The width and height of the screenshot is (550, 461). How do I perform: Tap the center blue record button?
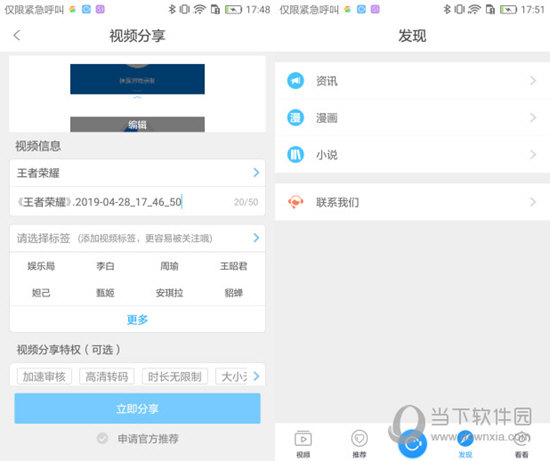(x=412, y=443)
